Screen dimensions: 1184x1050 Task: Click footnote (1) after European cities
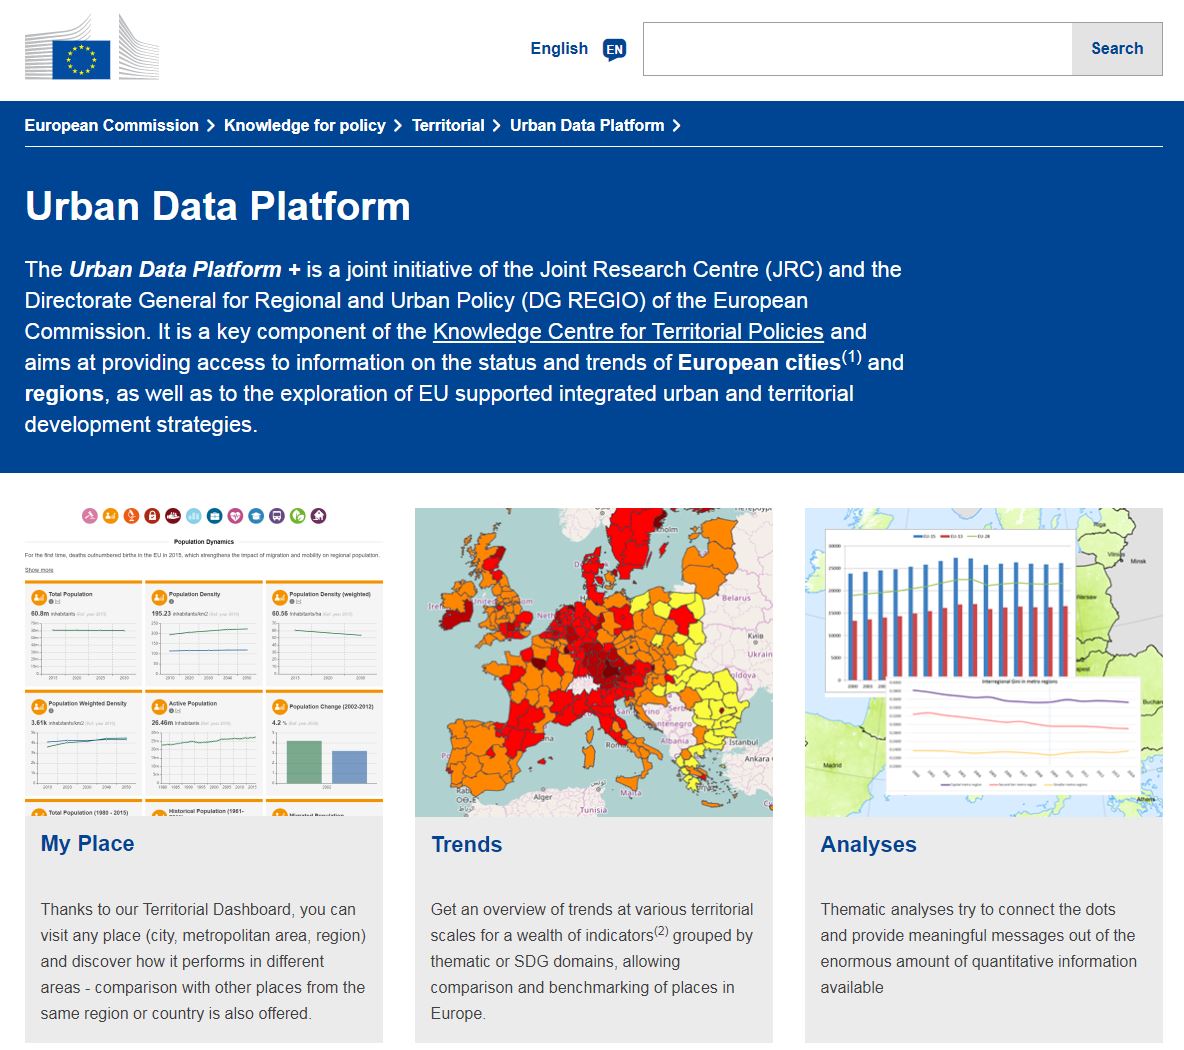tap(852, 356)
